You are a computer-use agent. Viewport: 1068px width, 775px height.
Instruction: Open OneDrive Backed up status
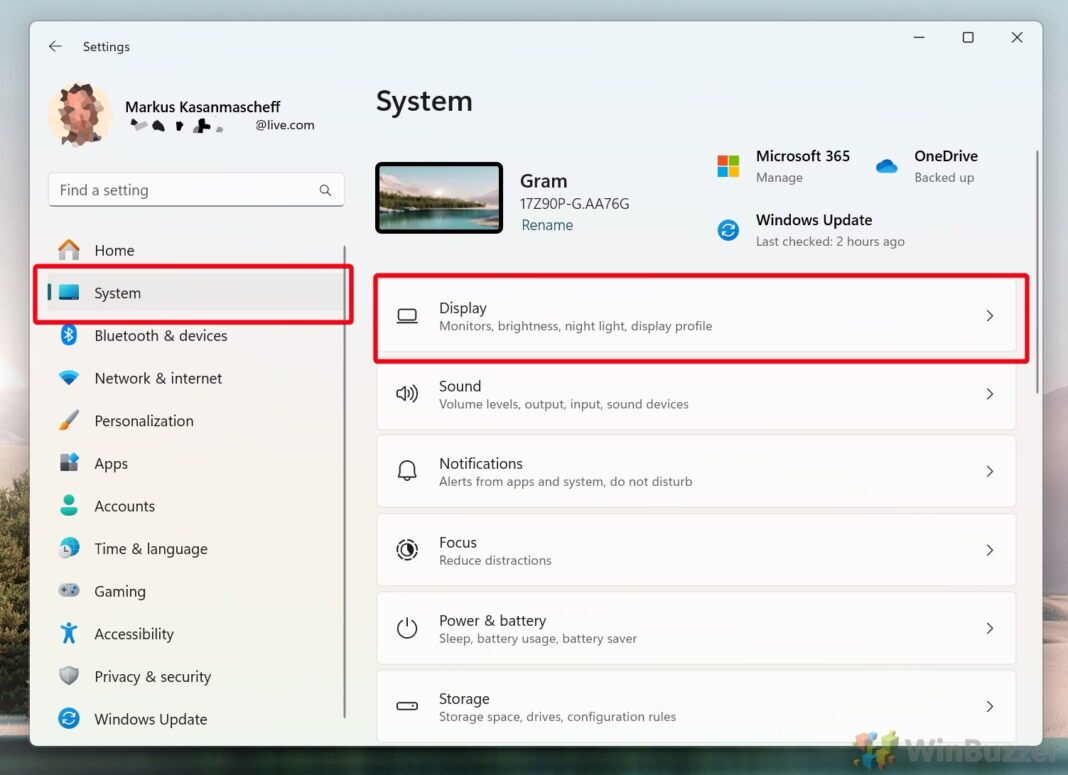pyautogui.click(x=944, y=177)
